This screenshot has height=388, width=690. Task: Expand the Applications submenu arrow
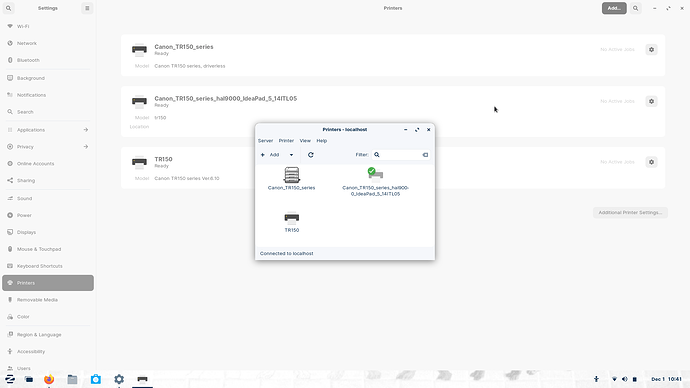[86, 130]
